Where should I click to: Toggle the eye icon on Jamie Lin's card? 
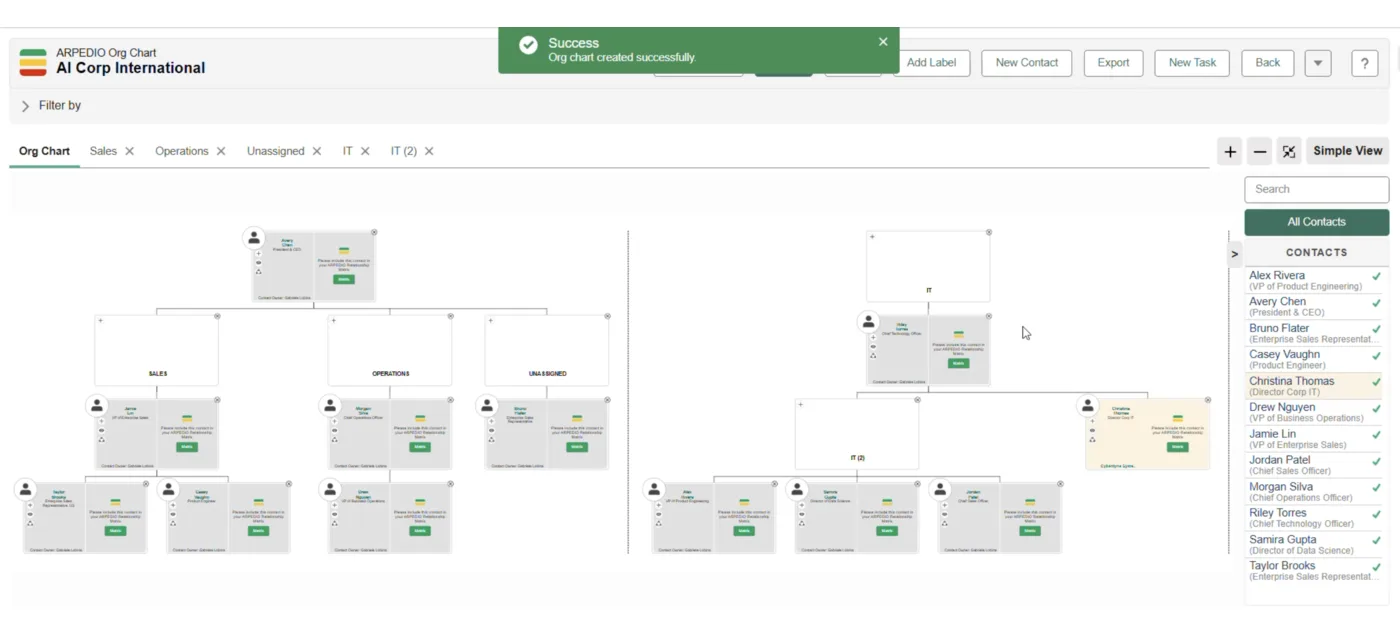[101, 430]
